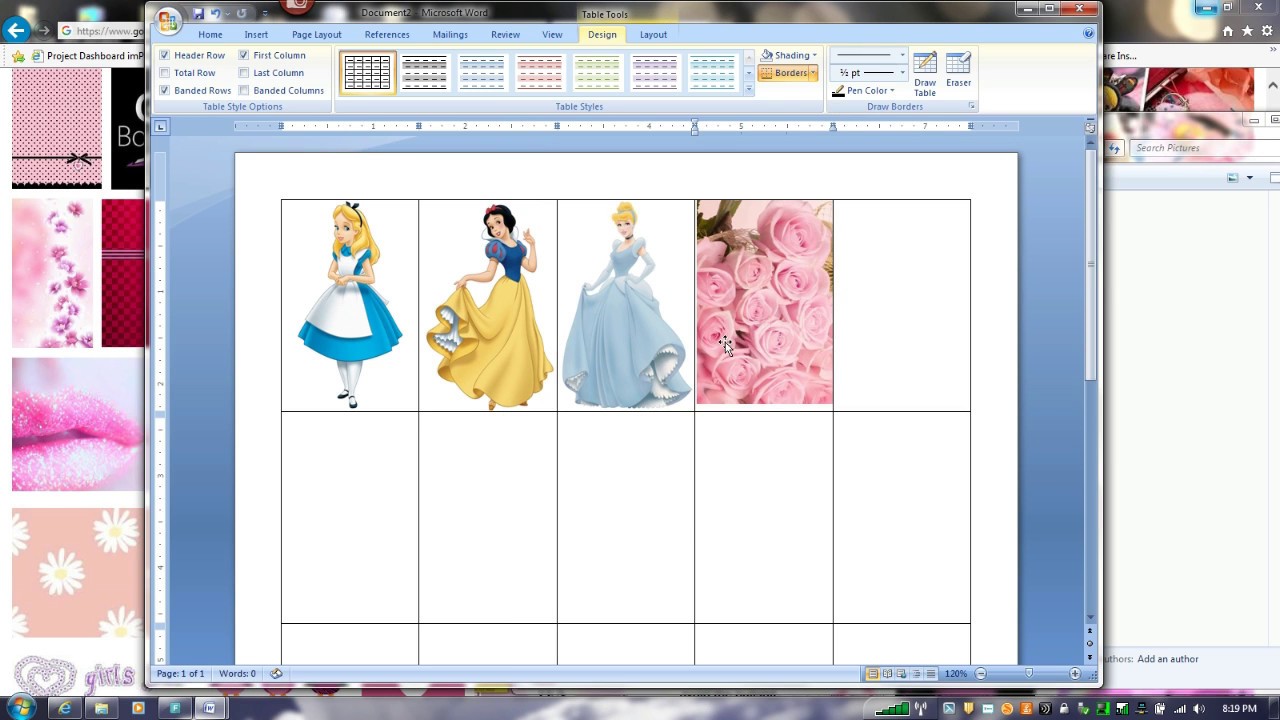Image resolution: width=1280 pixels, height=720 pixels.
Task: Open the Draw Borders dialog launcher
Action: (970, 106)
